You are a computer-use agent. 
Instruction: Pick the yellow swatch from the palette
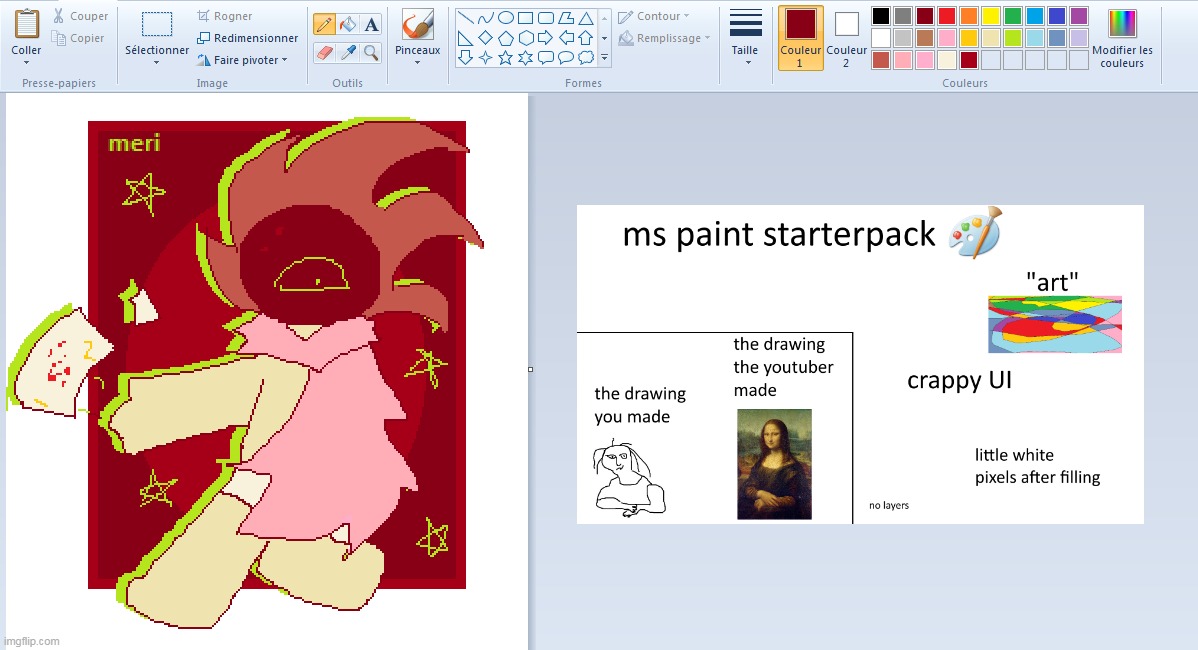click(x=990, y=16)
